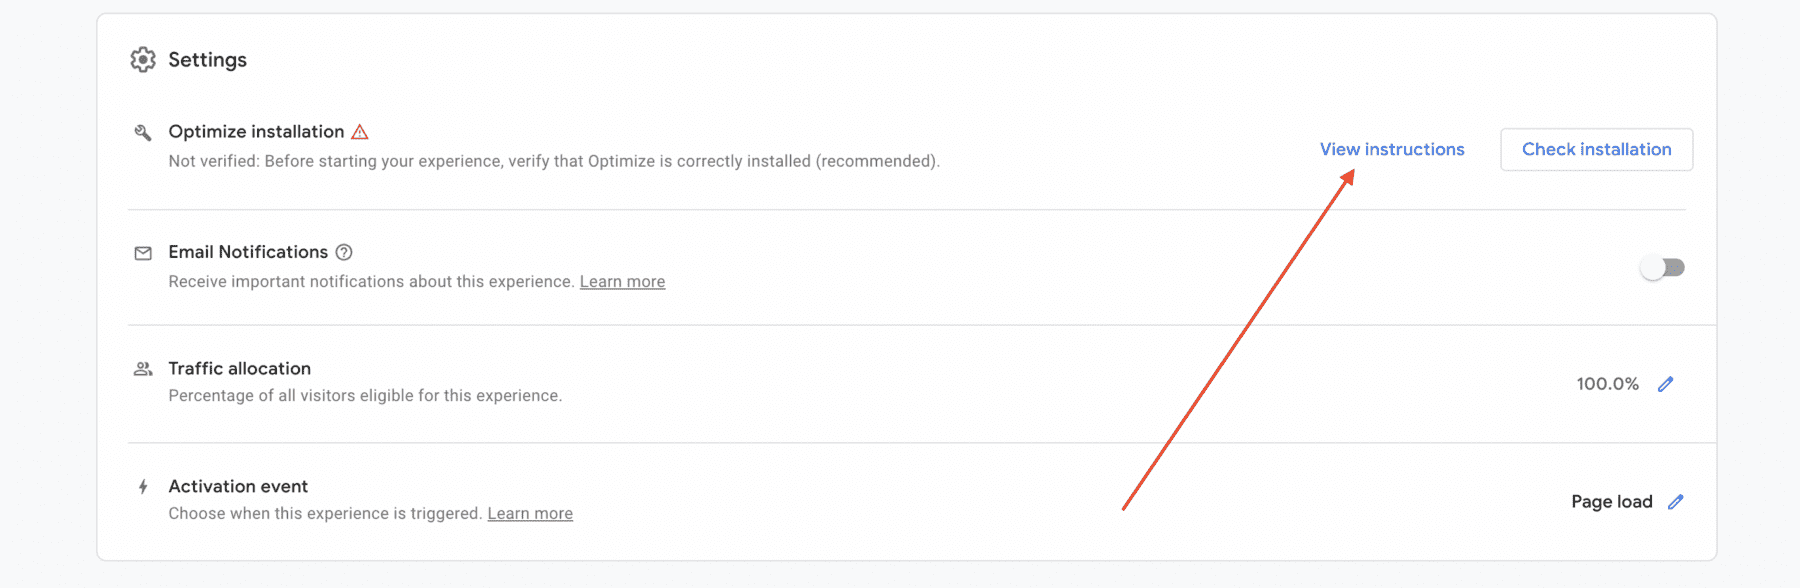
Task: Open Learn more under Activation event
Action: 530,514
